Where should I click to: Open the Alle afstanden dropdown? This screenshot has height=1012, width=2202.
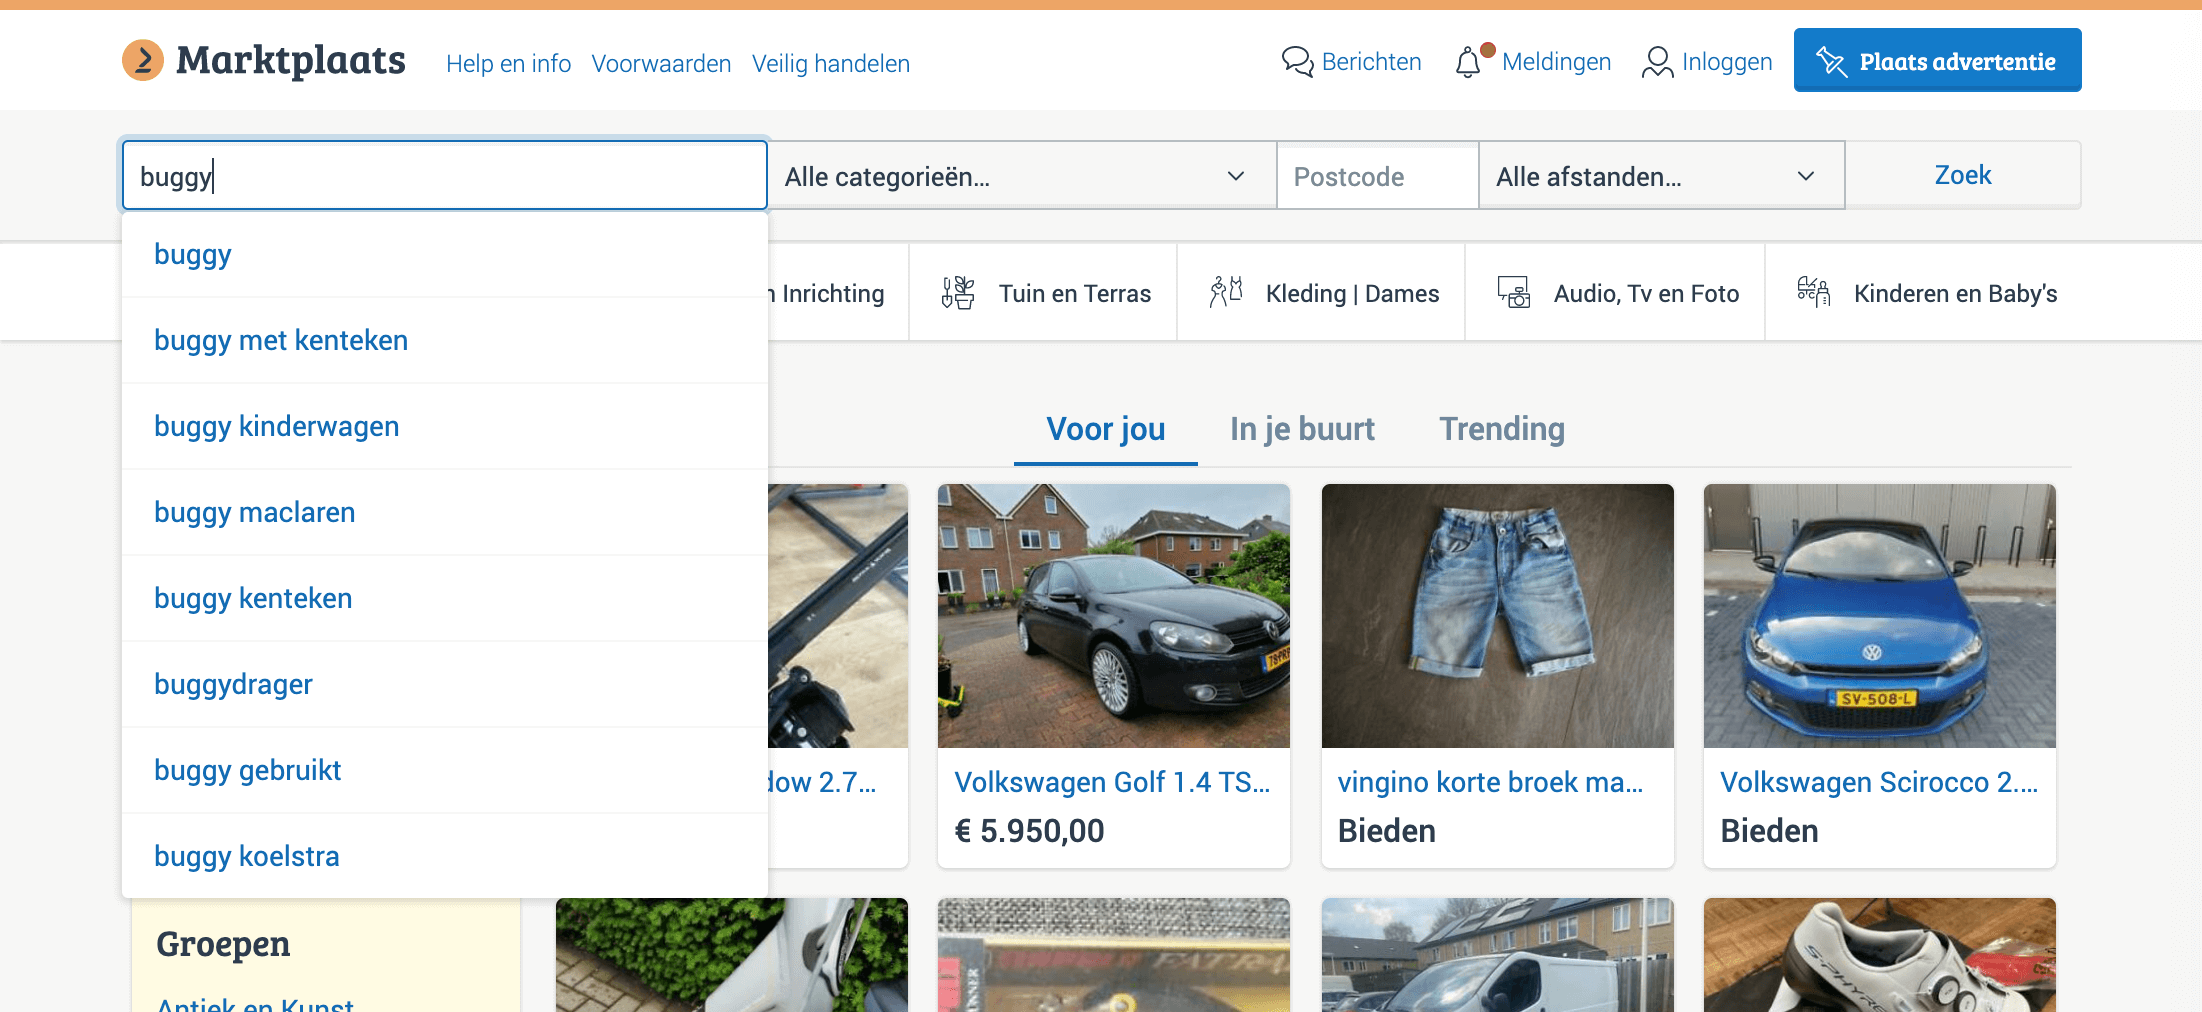(x=1661, y=176)
